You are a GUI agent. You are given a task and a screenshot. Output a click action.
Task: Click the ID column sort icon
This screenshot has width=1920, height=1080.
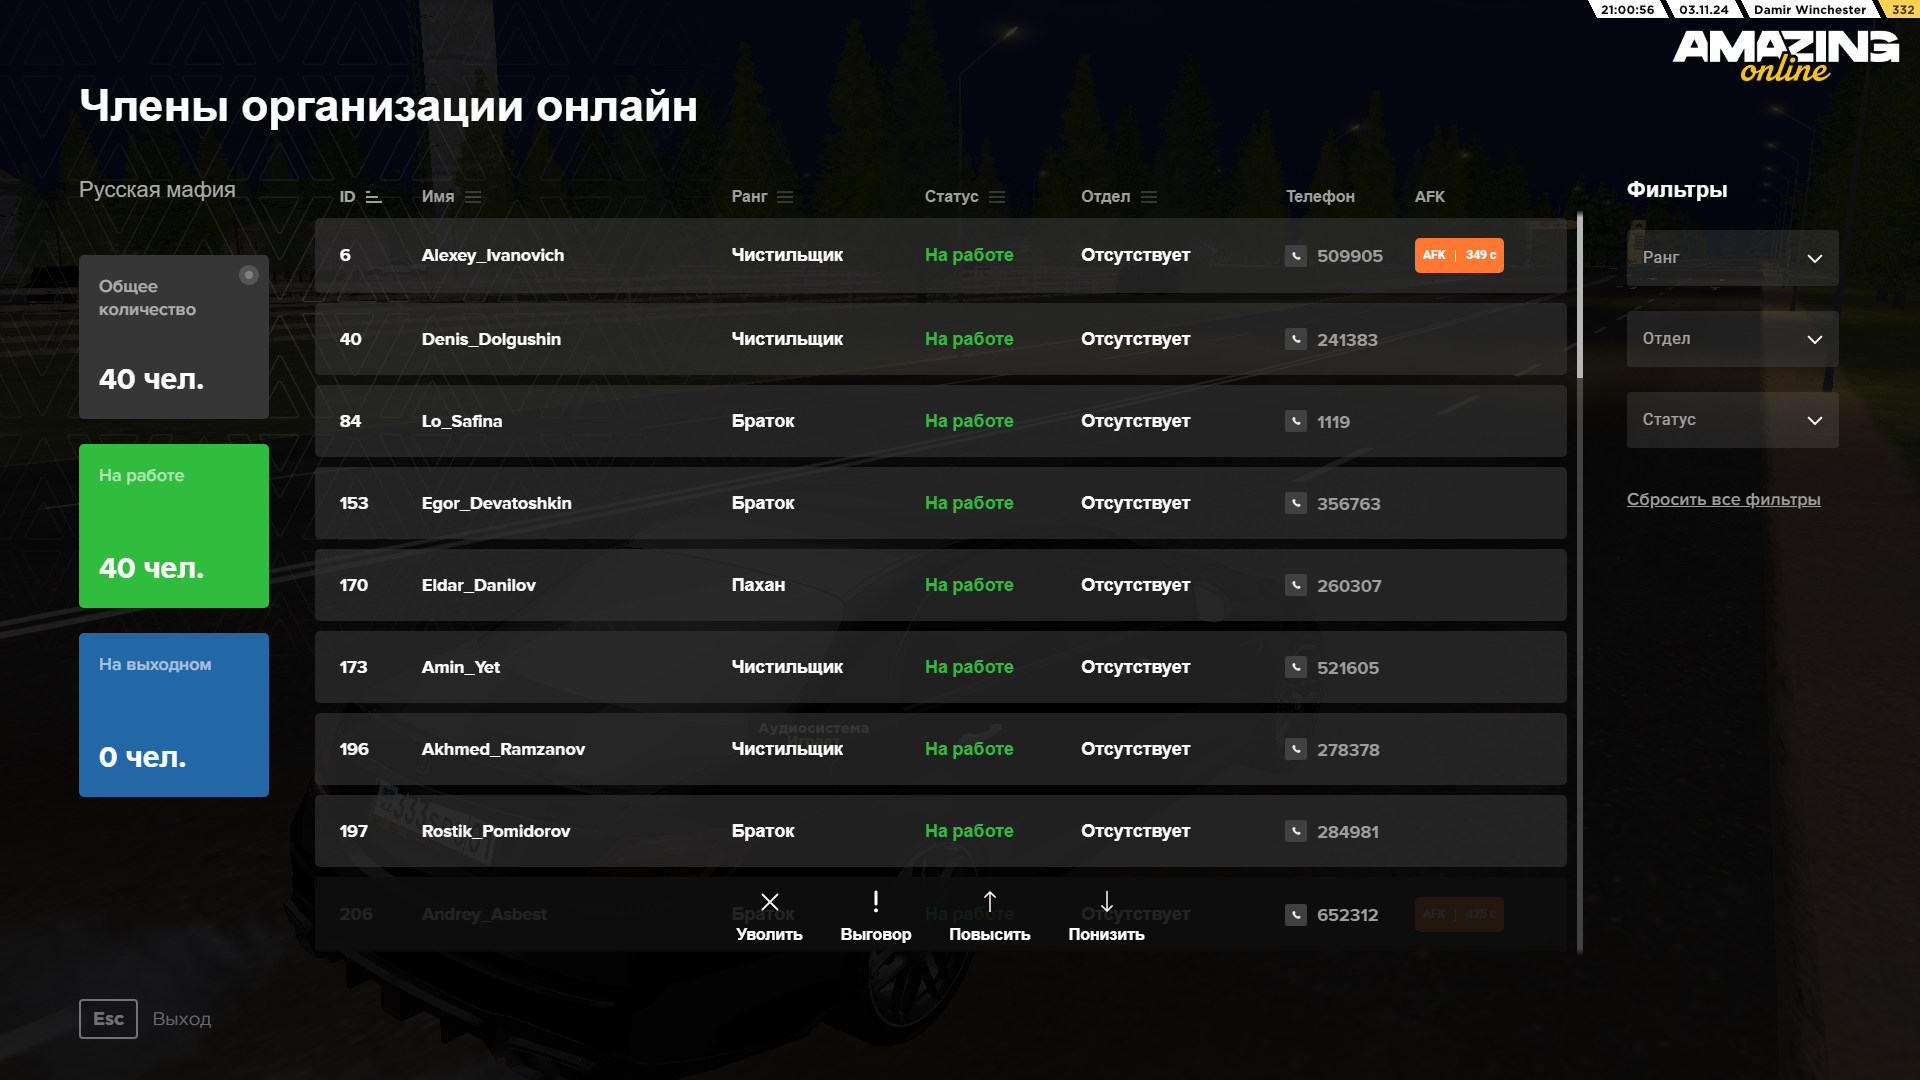[374, 197]
